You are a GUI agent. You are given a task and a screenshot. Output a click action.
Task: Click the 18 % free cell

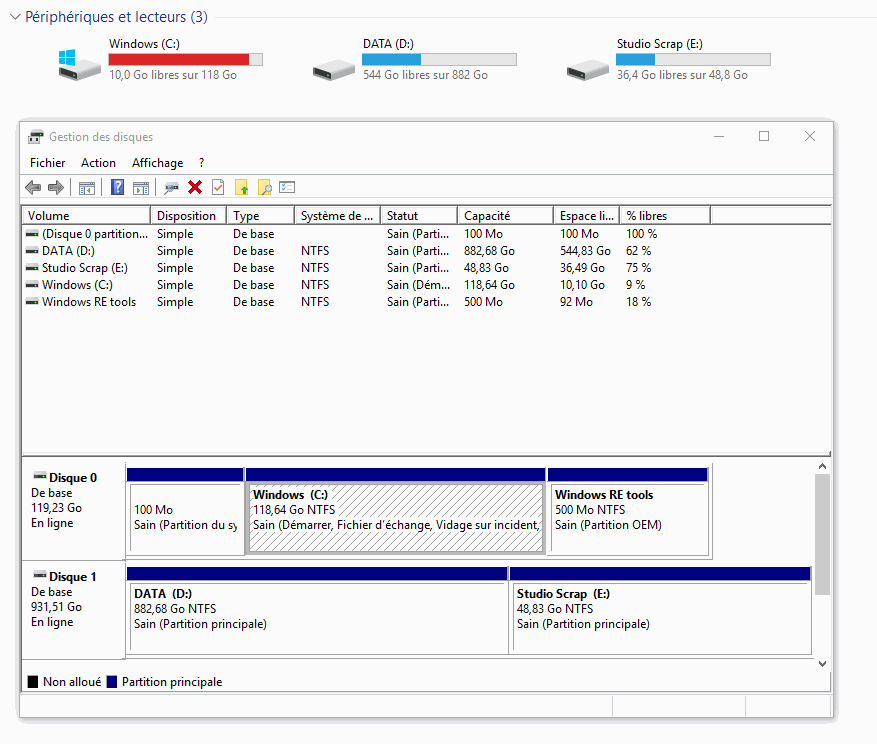[639, 302]
